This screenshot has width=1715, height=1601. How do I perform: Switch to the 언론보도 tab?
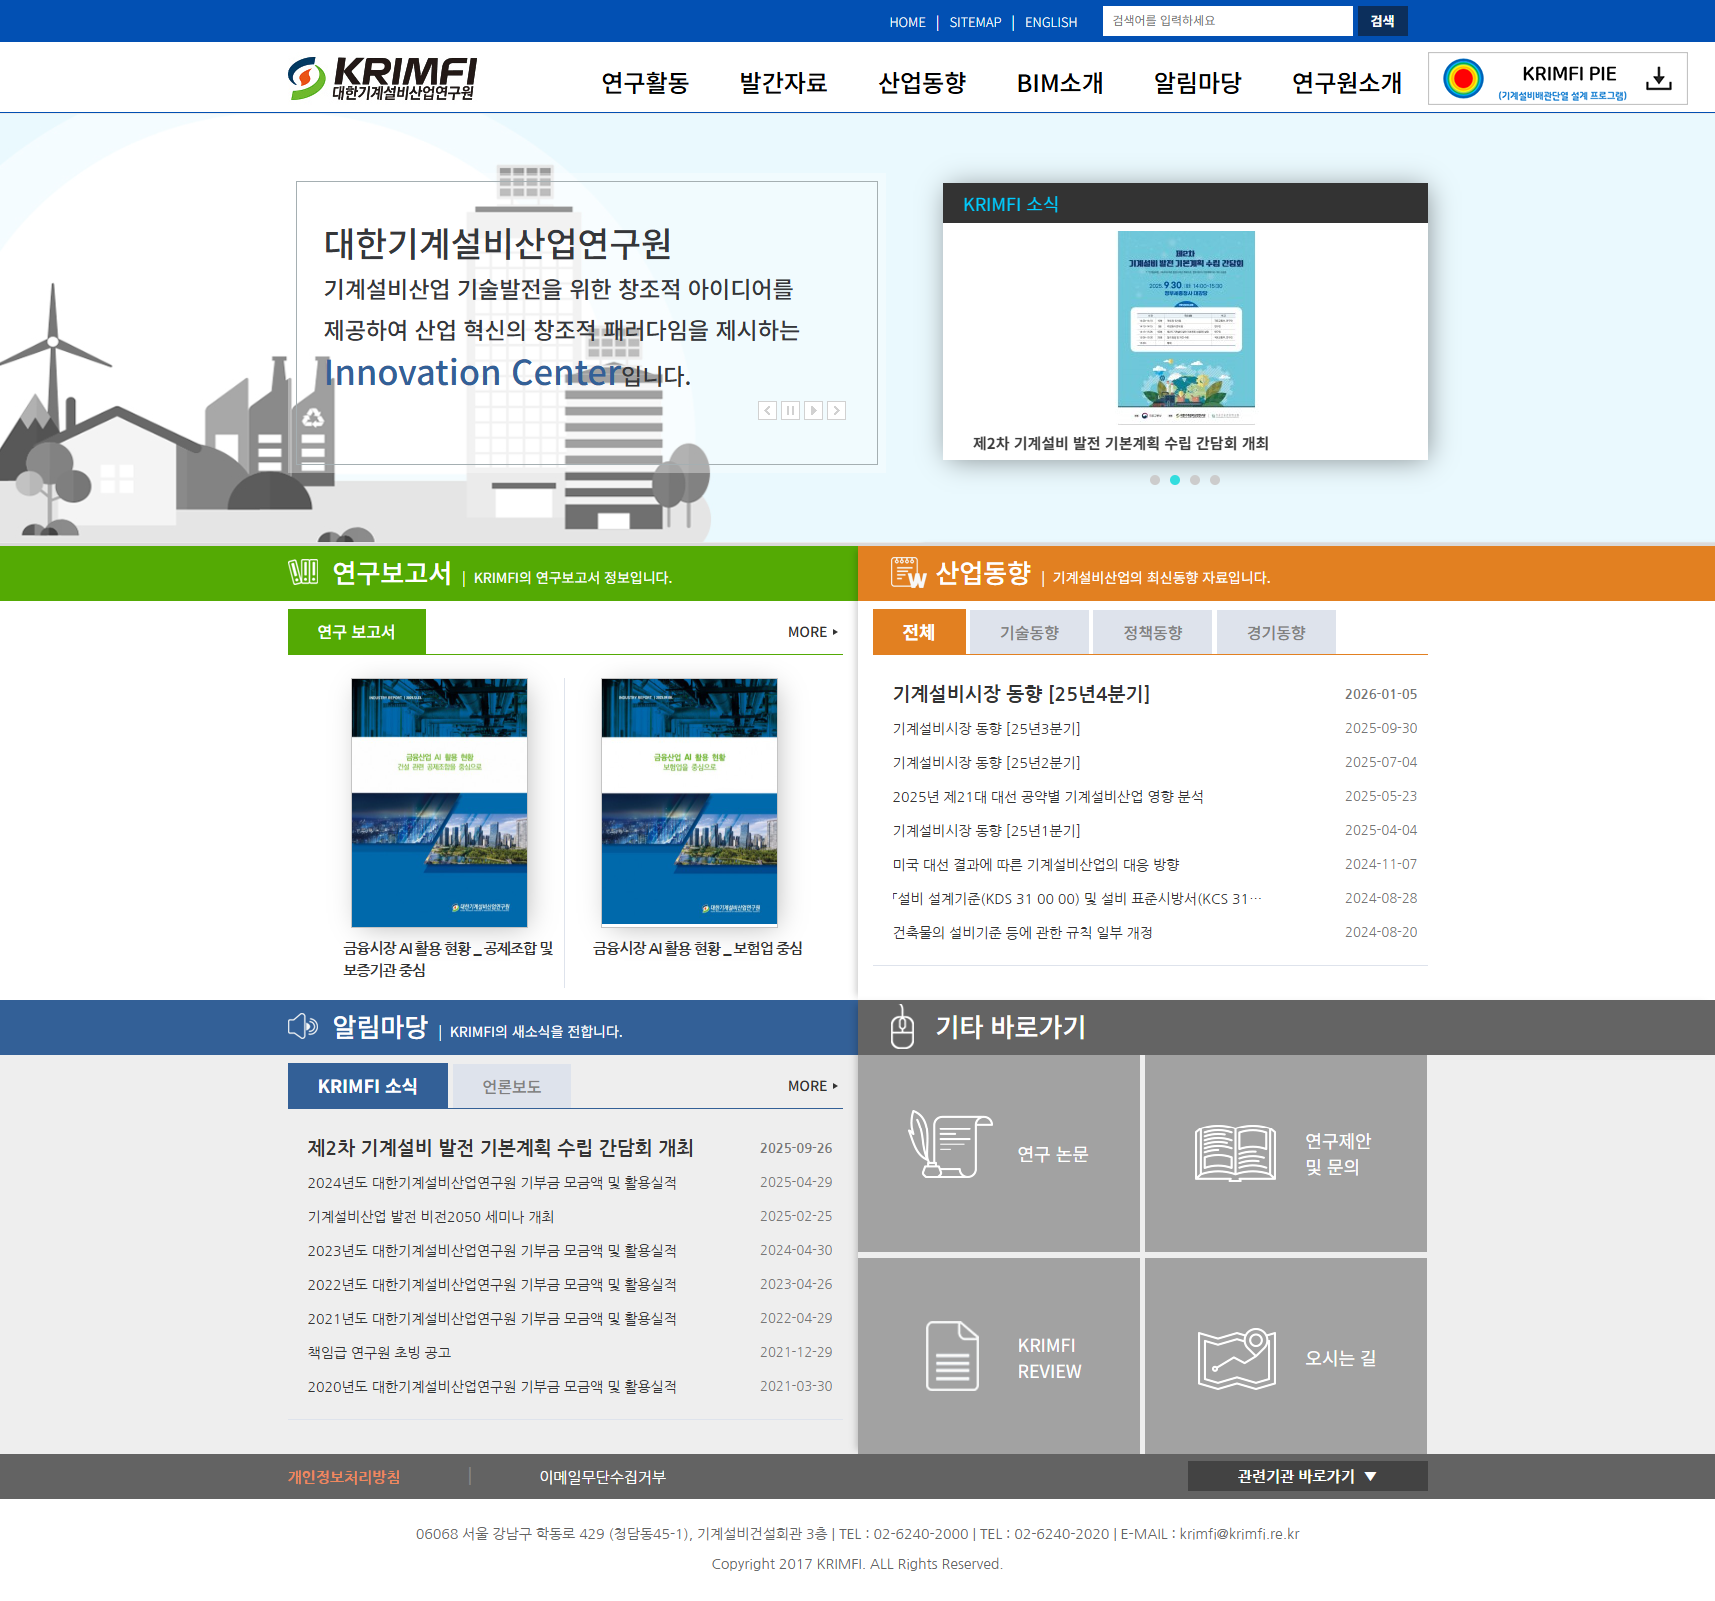tap(511, 1086)
